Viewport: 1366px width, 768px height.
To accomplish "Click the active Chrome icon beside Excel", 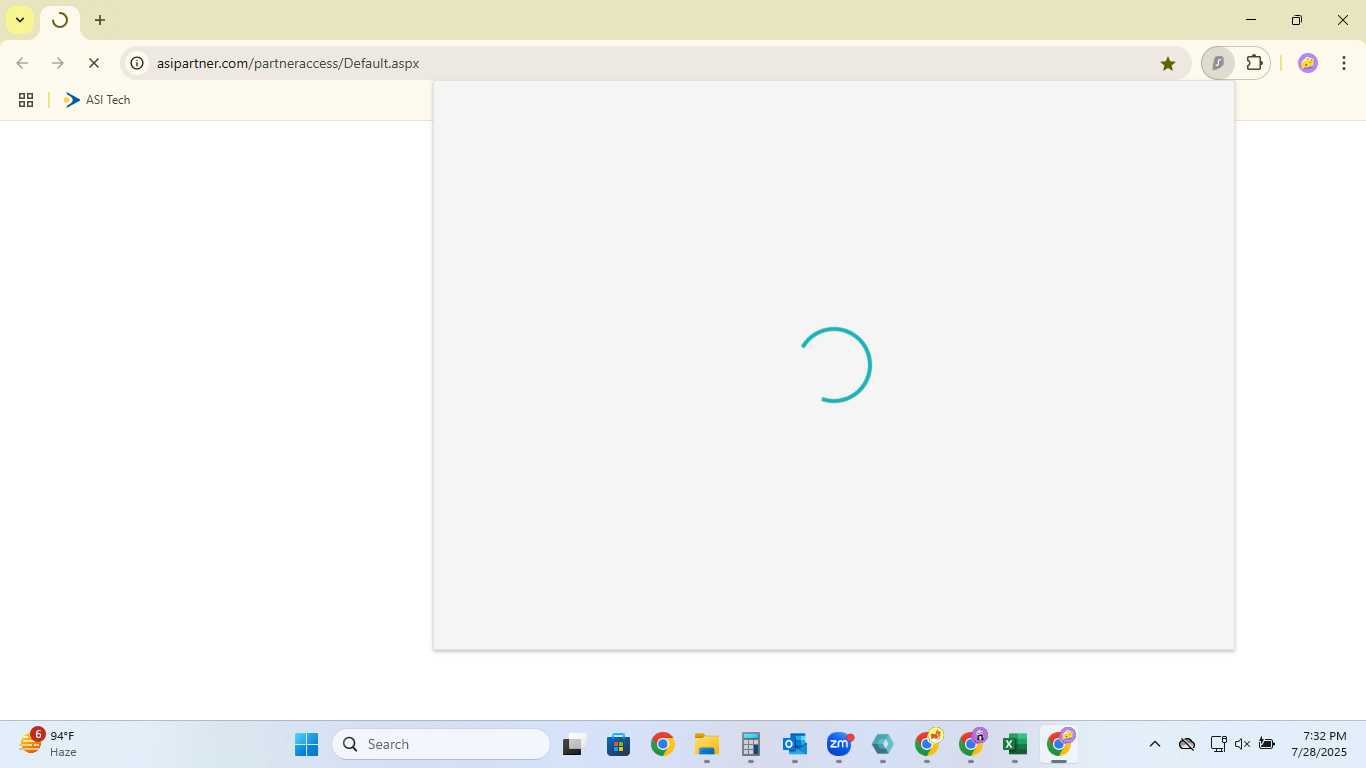I will pyautogui.click(x=1059, y=744).
